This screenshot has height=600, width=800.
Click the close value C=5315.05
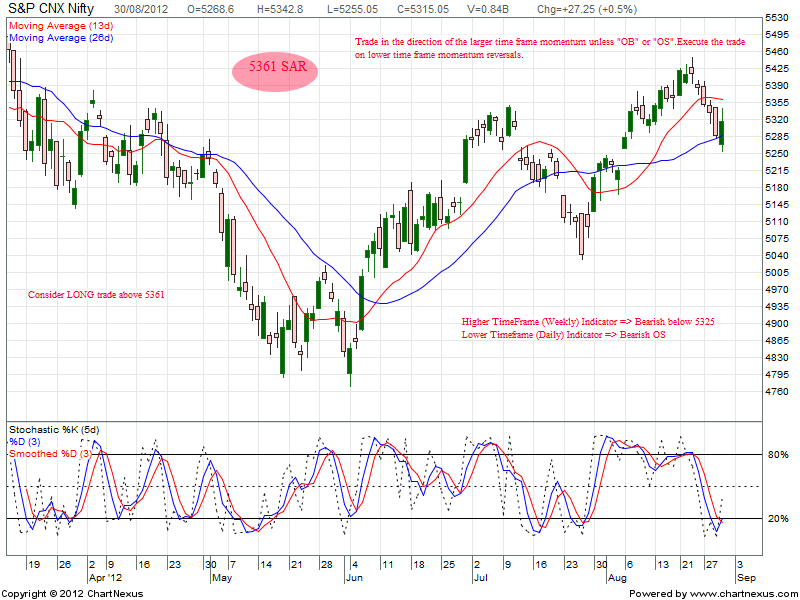(424, 9)
